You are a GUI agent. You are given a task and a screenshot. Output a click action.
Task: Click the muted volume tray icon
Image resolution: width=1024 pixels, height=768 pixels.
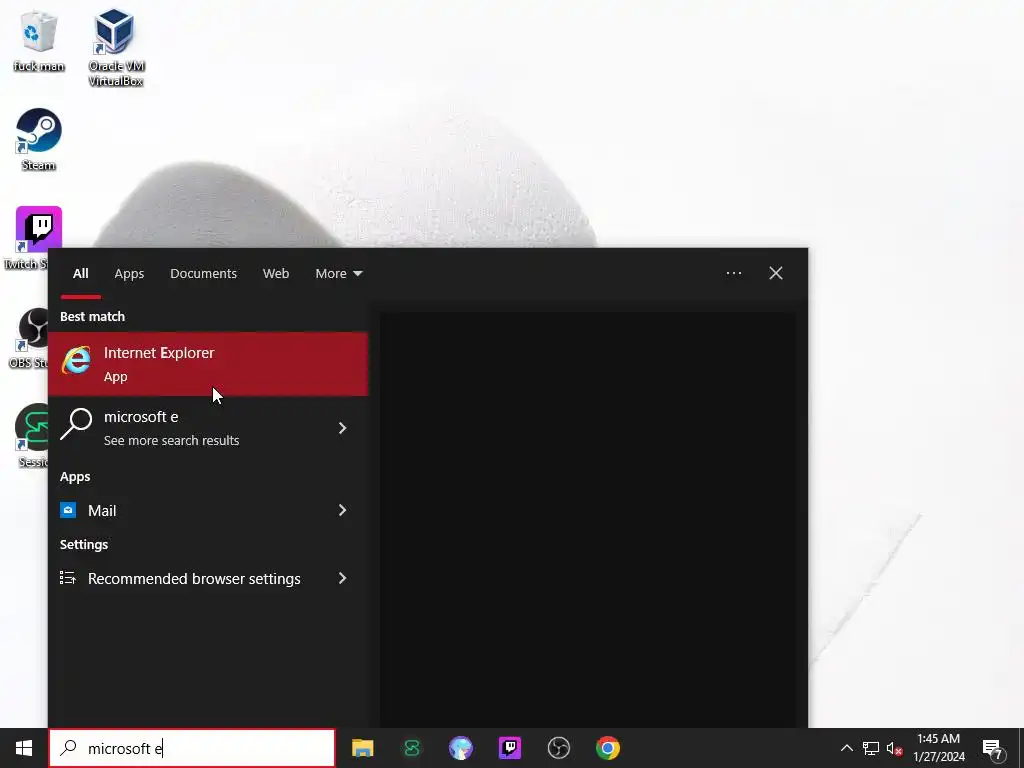(894, 748)
